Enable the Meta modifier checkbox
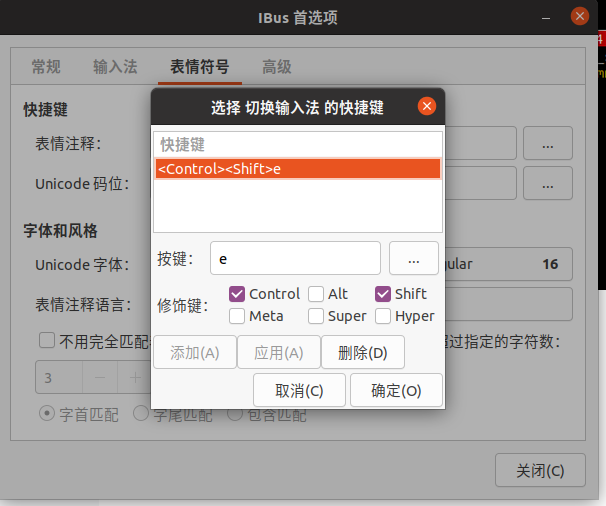 [237, 316]
